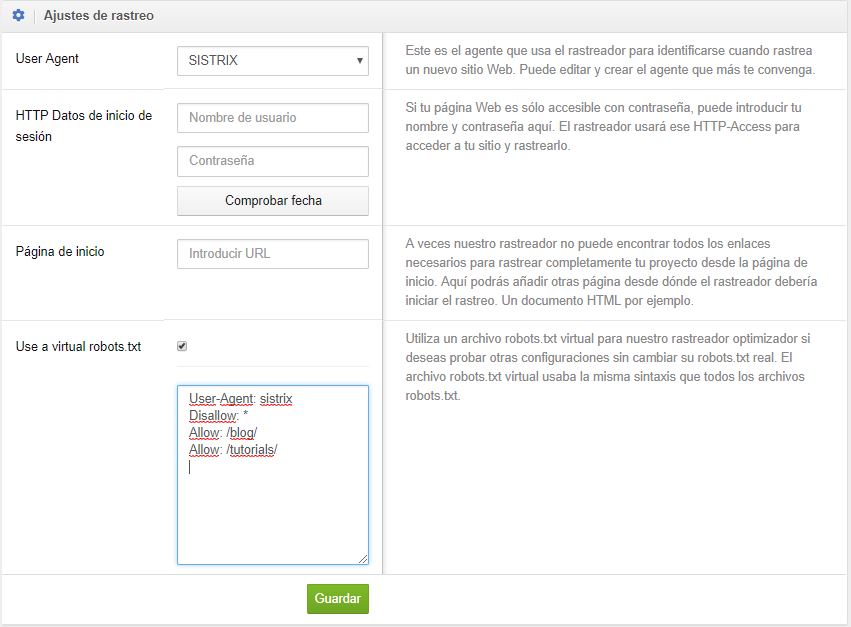Screen dimensions: 851x627
Task: Click the arrow of the User Agent select
Action: 359,61
